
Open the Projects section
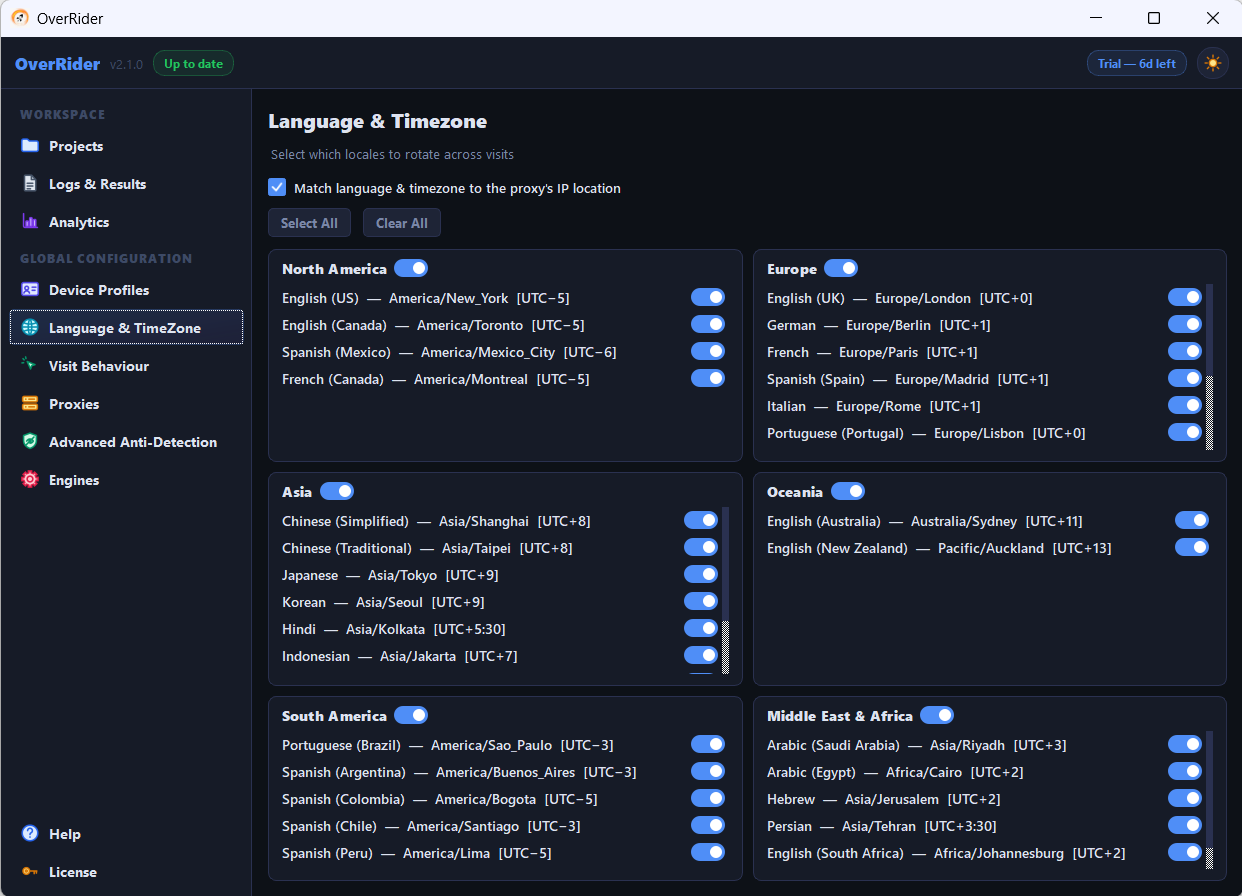tap(126, 146)
